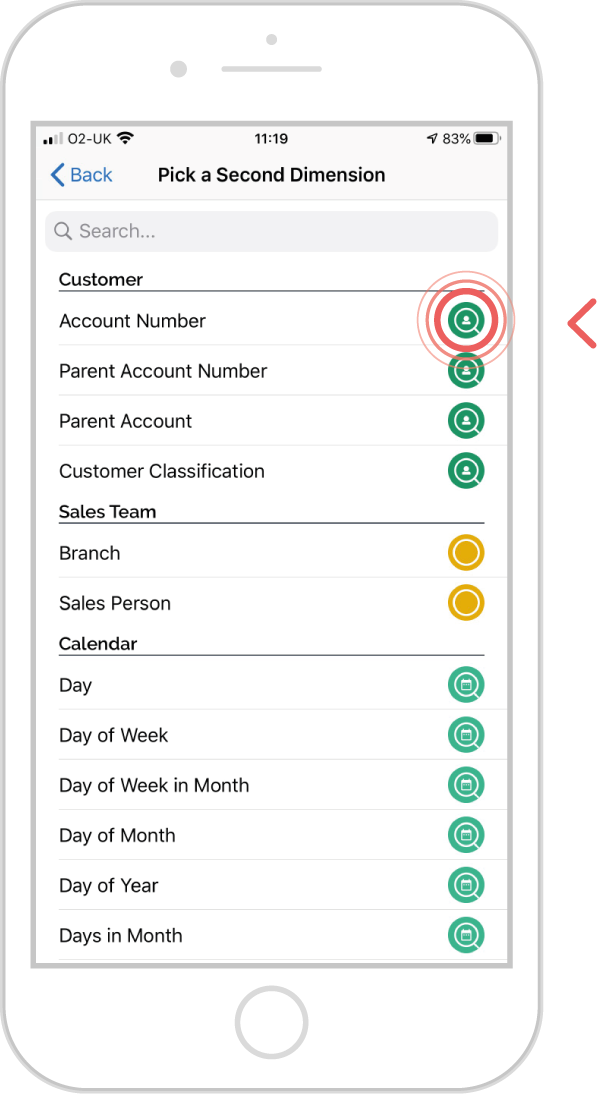This screenshot has width=597, height=1094.
Task: Tap the Parent Account Number customer icon
Action: tap(466, 370)
